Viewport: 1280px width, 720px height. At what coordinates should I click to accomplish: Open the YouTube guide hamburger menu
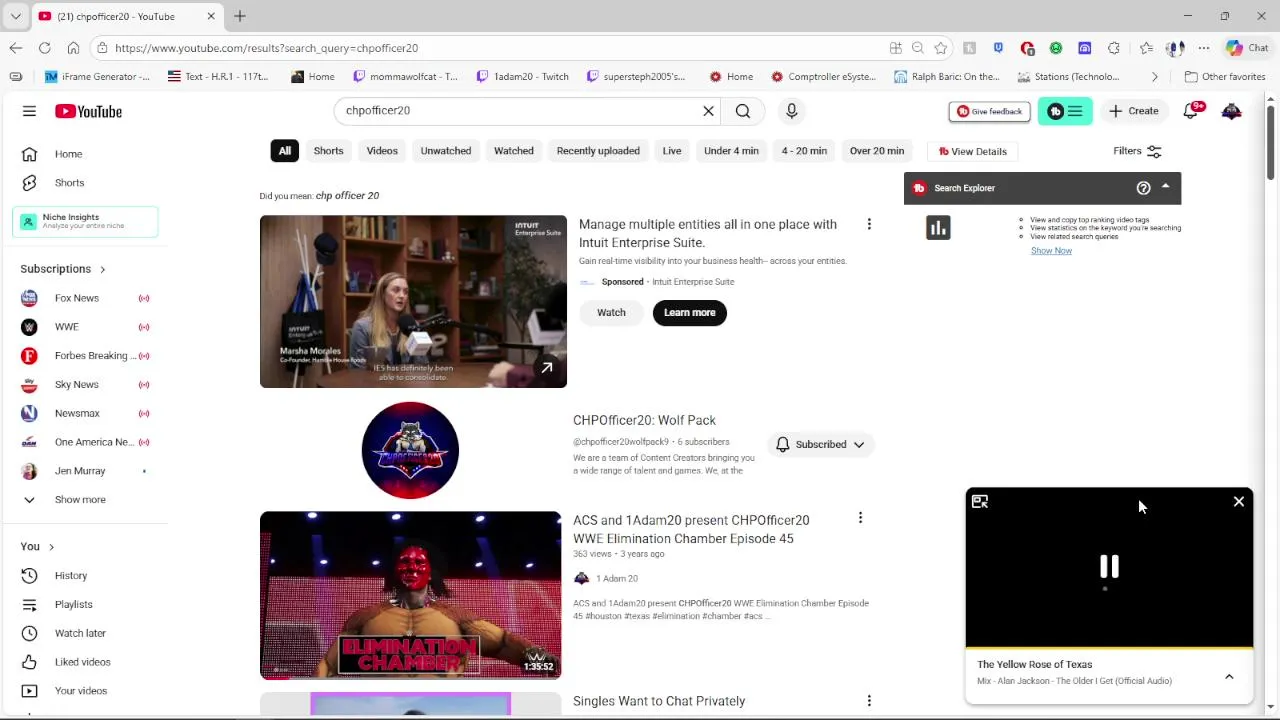29,111
